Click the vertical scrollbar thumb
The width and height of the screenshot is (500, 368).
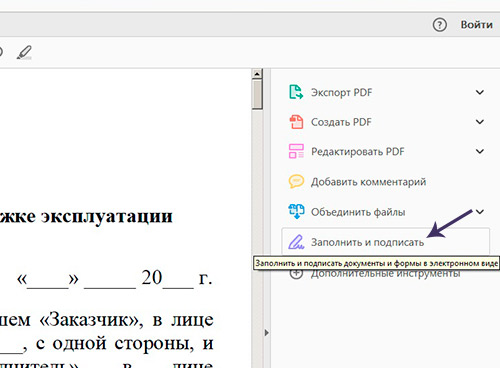pos(257,94)
